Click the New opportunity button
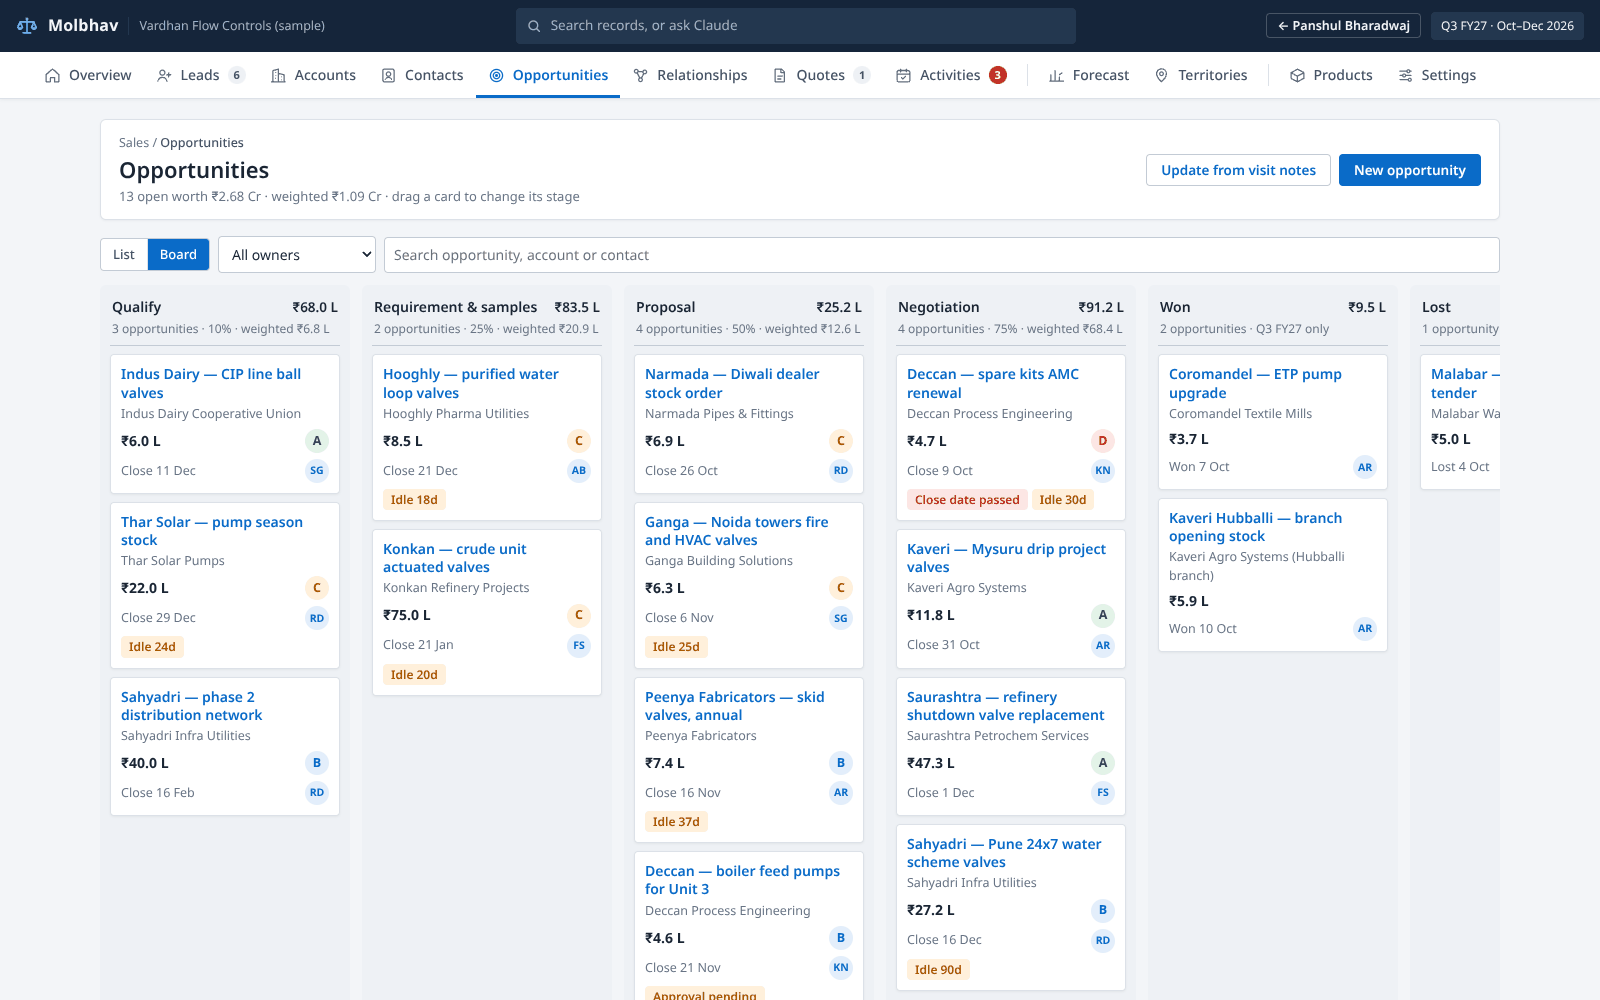Image resolution: width=1600 pixels, height=1000 pixels. [x=1409, y=170]
